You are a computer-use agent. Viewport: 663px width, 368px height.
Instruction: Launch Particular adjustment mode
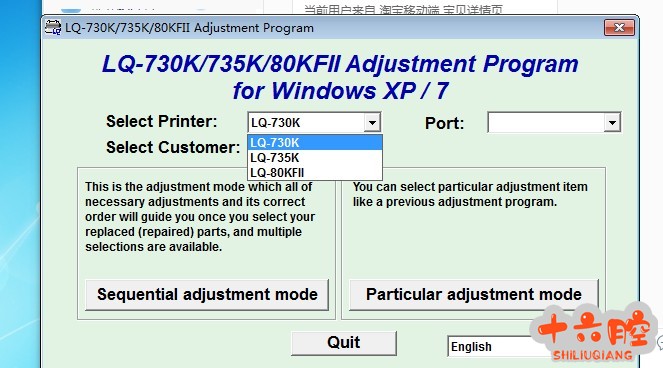(474, 294)
